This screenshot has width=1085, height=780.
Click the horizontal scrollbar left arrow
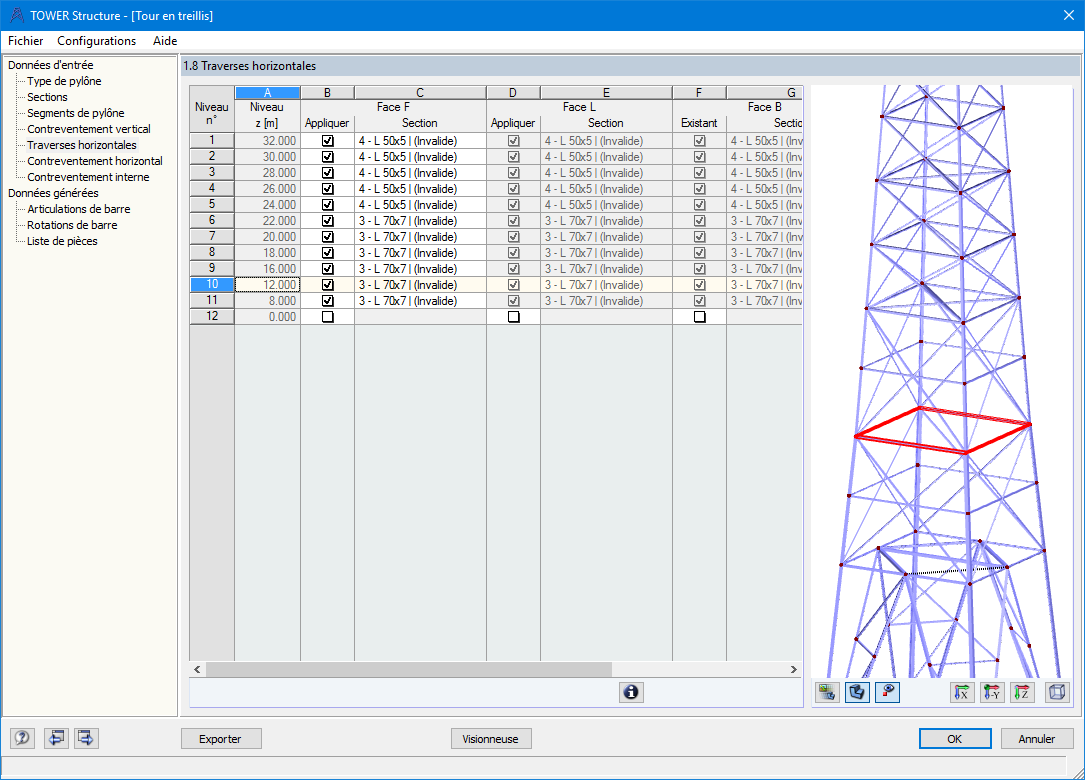coord(197,669)
